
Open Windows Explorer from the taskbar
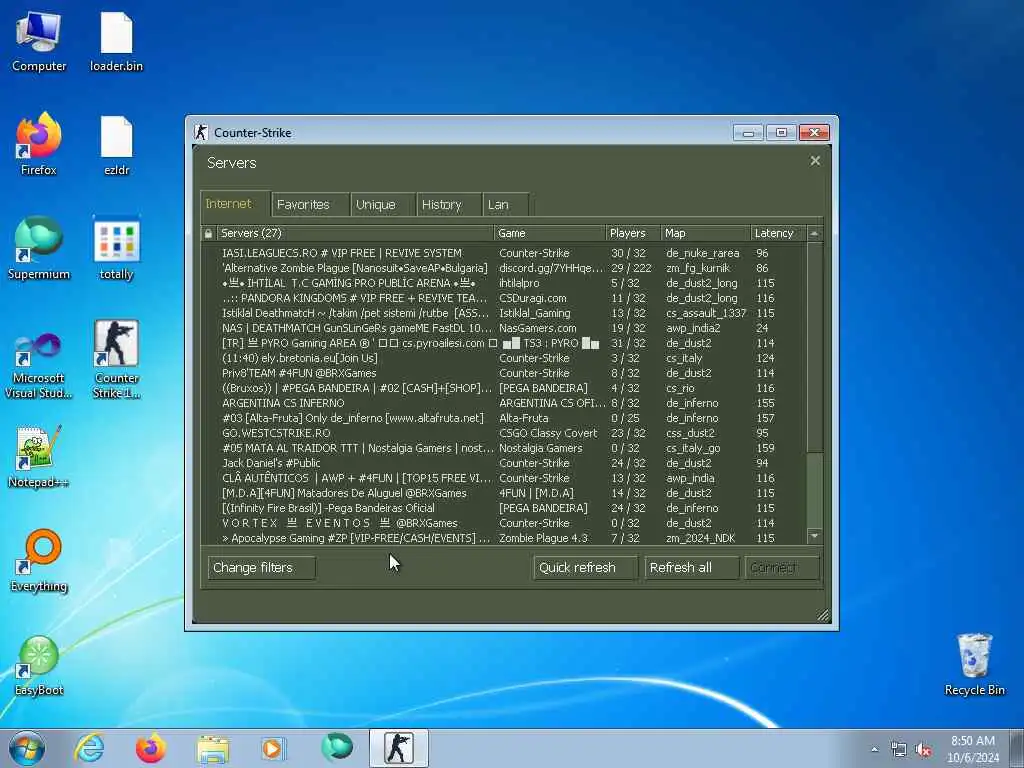click(x=213, y=748)
